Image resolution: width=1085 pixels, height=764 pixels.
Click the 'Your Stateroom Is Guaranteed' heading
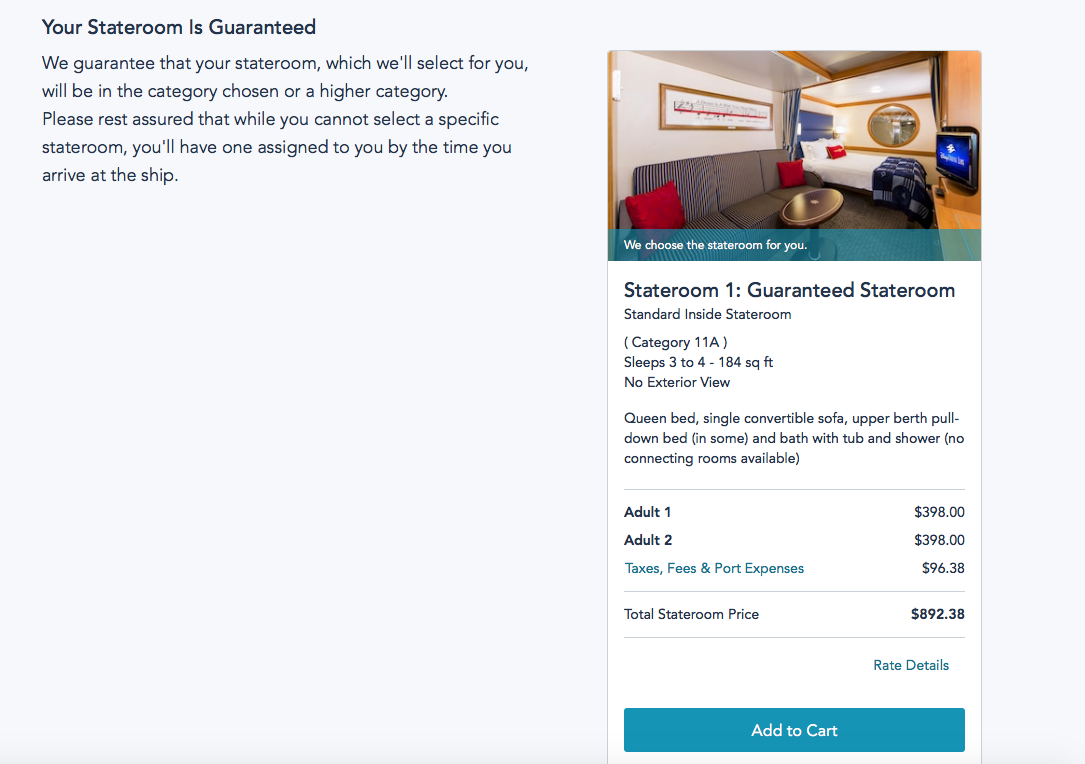click(x=179, y=27)
